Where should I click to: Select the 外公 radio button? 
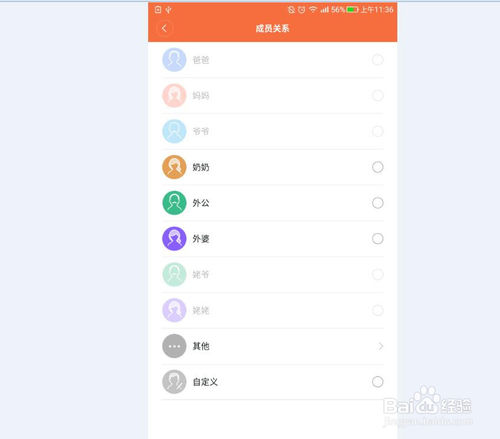[x=378, y=203]
